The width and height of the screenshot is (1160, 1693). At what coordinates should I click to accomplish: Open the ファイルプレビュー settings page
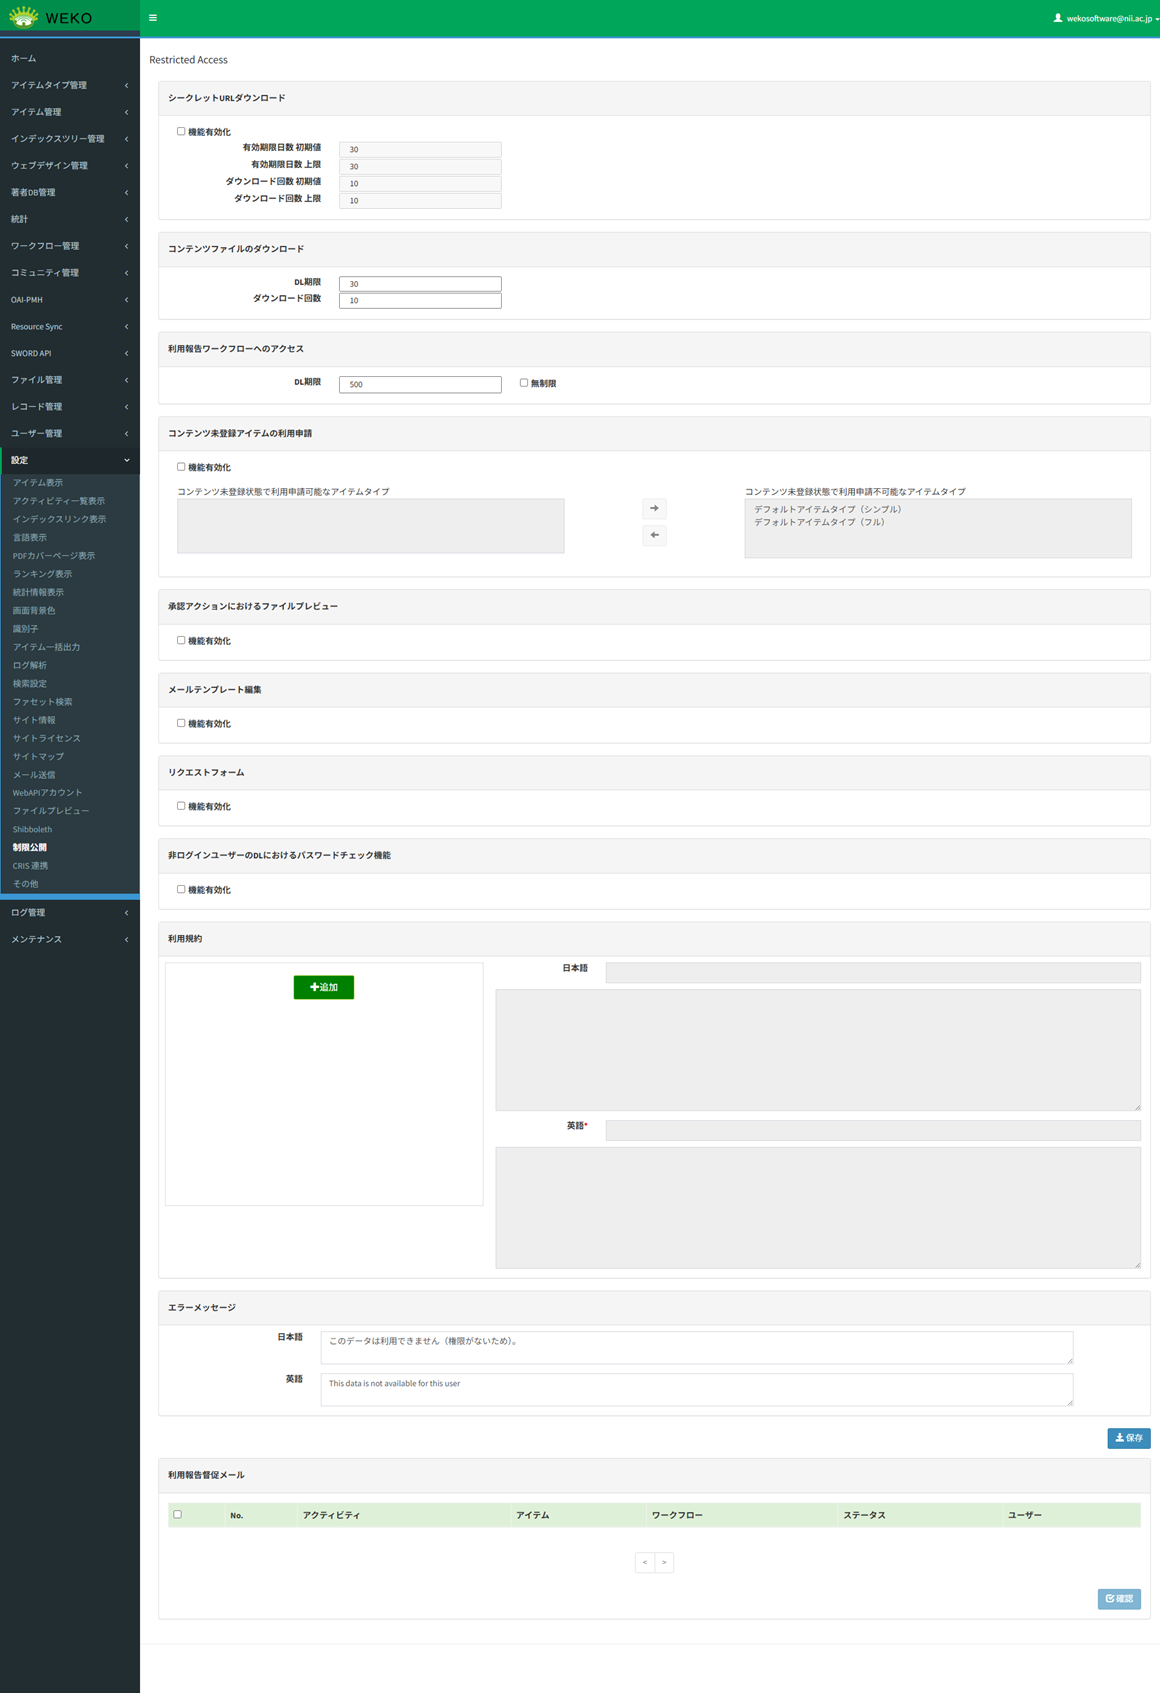pyautogui.click(x=51, y=811)
